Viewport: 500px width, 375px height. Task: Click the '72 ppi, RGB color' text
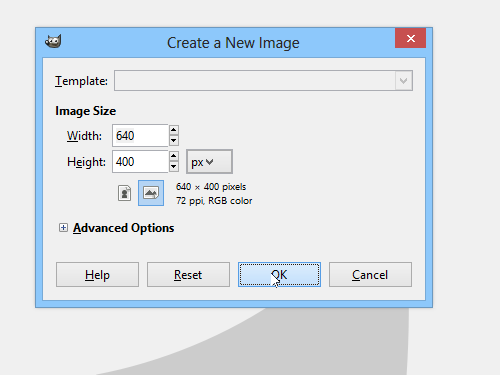(214, 201)
